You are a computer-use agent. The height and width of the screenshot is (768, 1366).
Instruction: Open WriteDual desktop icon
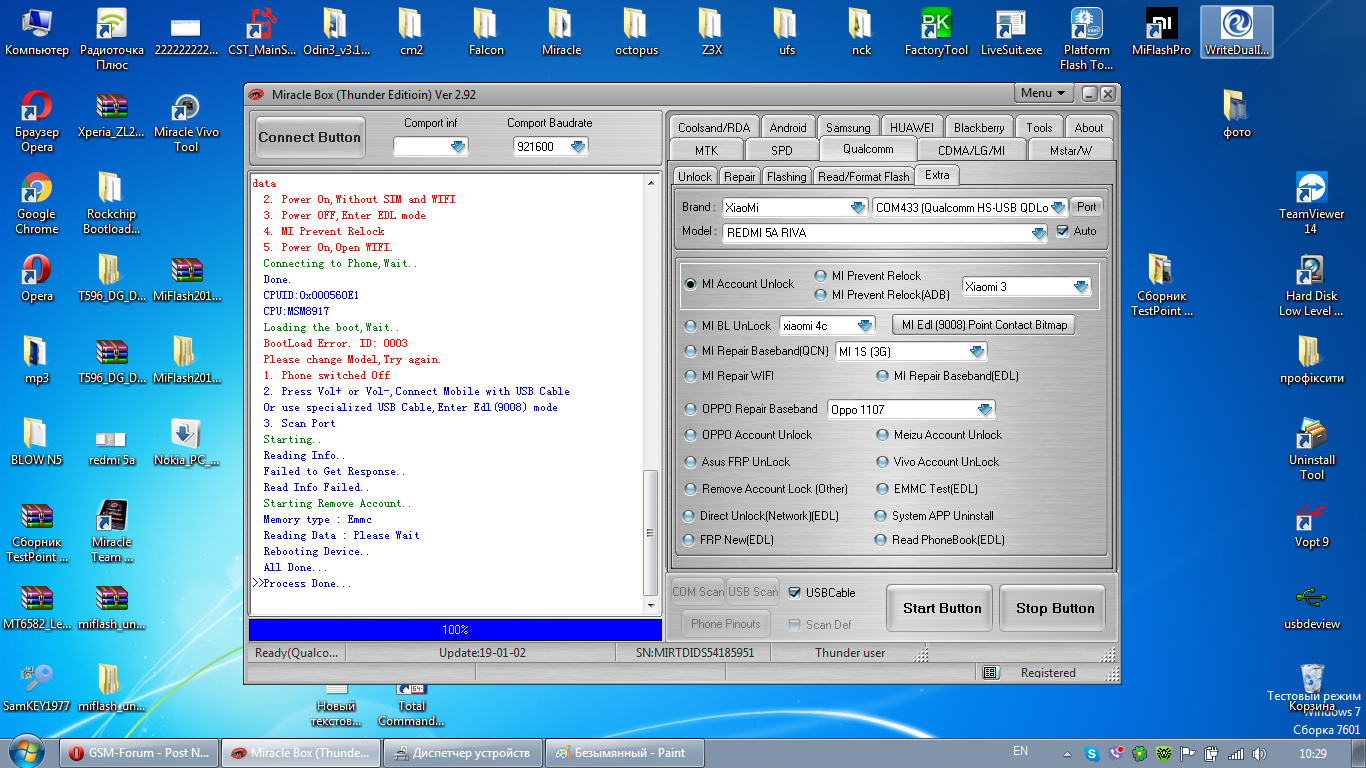pos(1236,30)
